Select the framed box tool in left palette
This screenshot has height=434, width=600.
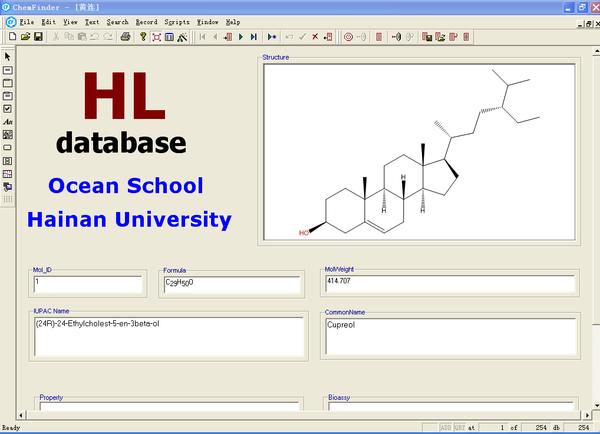point(8,96)
